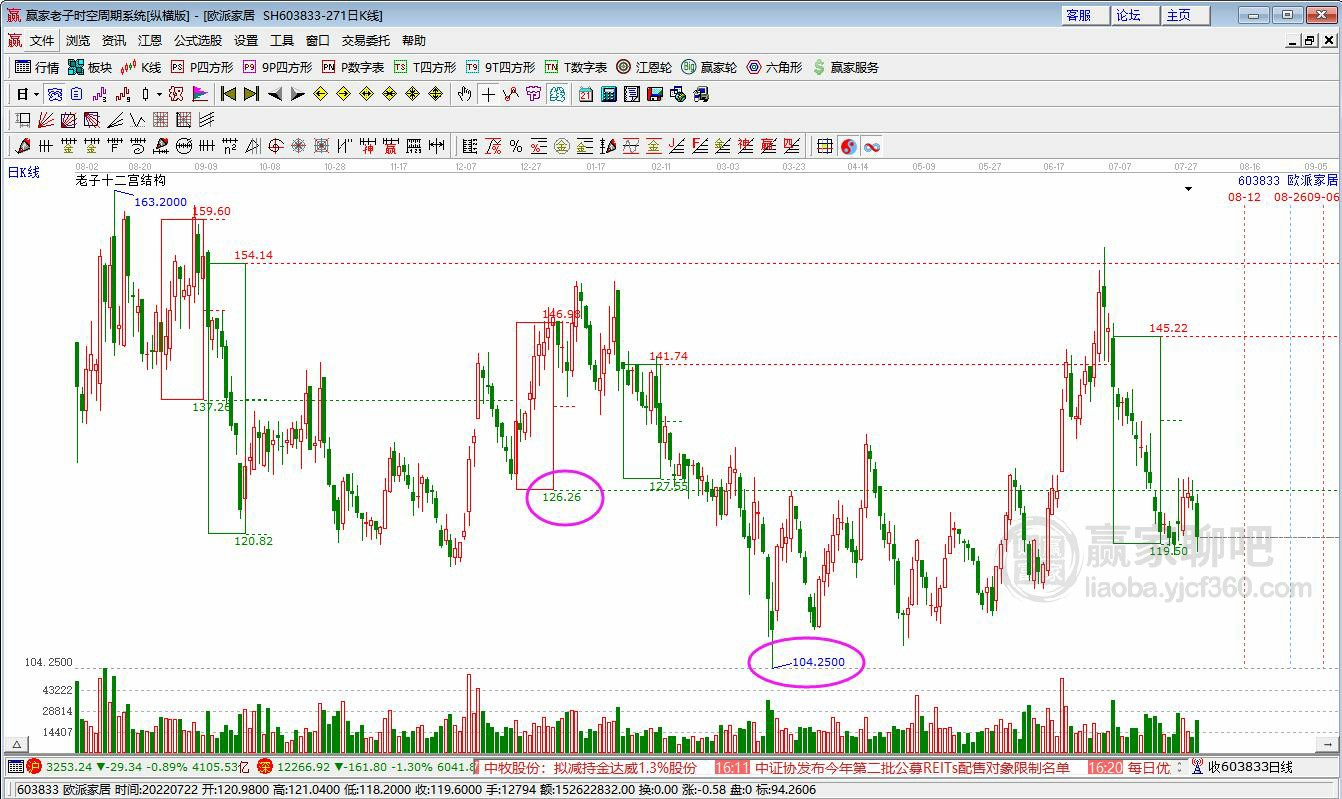
Task: Click the 主页 button
Action: (1185, 15)
